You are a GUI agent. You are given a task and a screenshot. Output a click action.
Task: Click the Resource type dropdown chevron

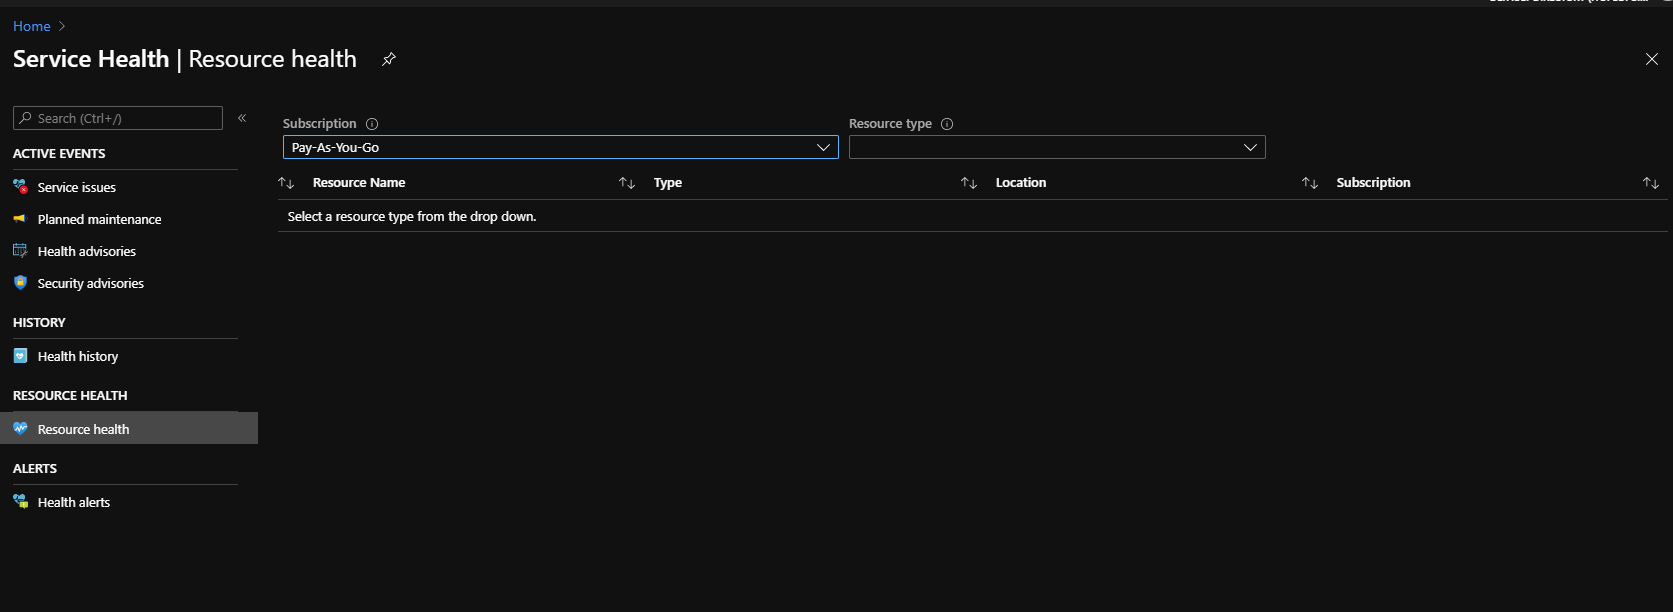(x=1250, y=147)
